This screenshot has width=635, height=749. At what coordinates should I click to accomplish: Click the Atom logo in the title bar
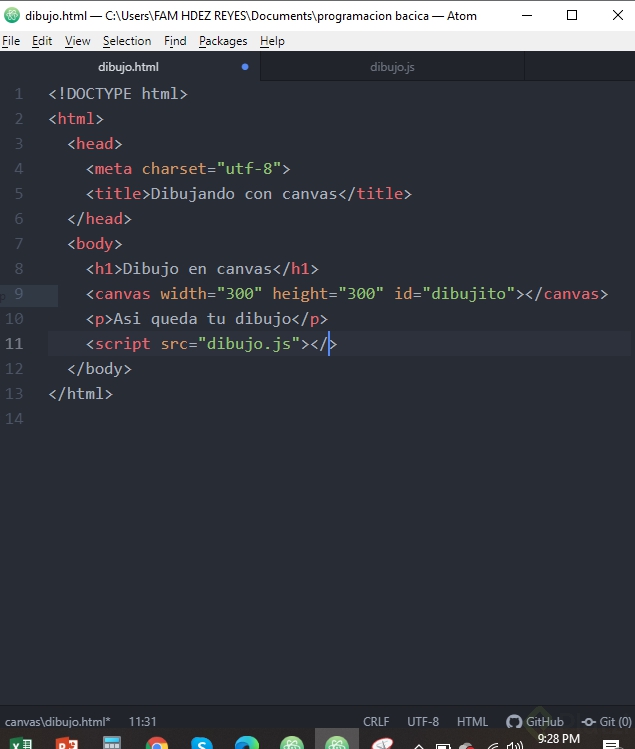[12, 15]
